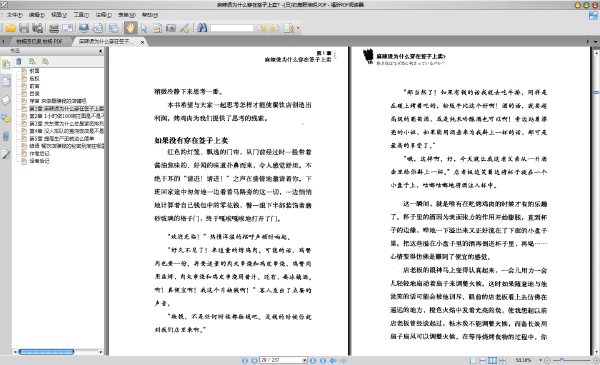Image resolution: width=600 pixels, height=365 pixels.
Task: Open the 编辑 (Edit) menu
Action: coord(37,15)
